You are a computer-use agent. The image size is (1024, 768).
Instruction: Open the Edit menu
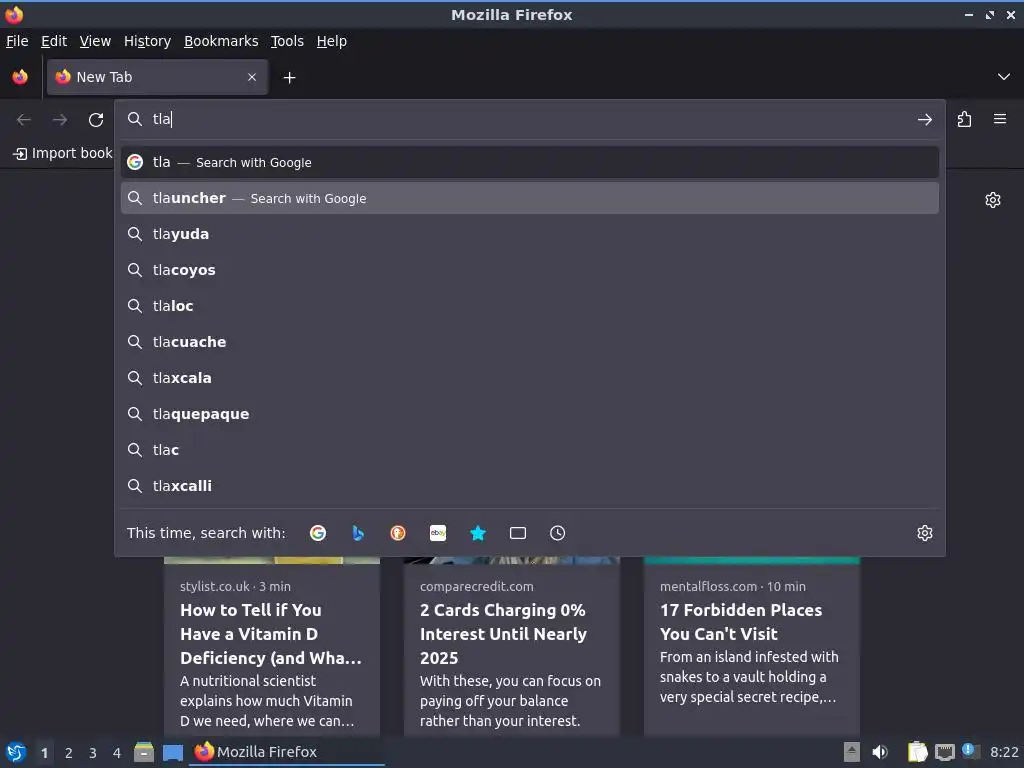click(54, 41)
